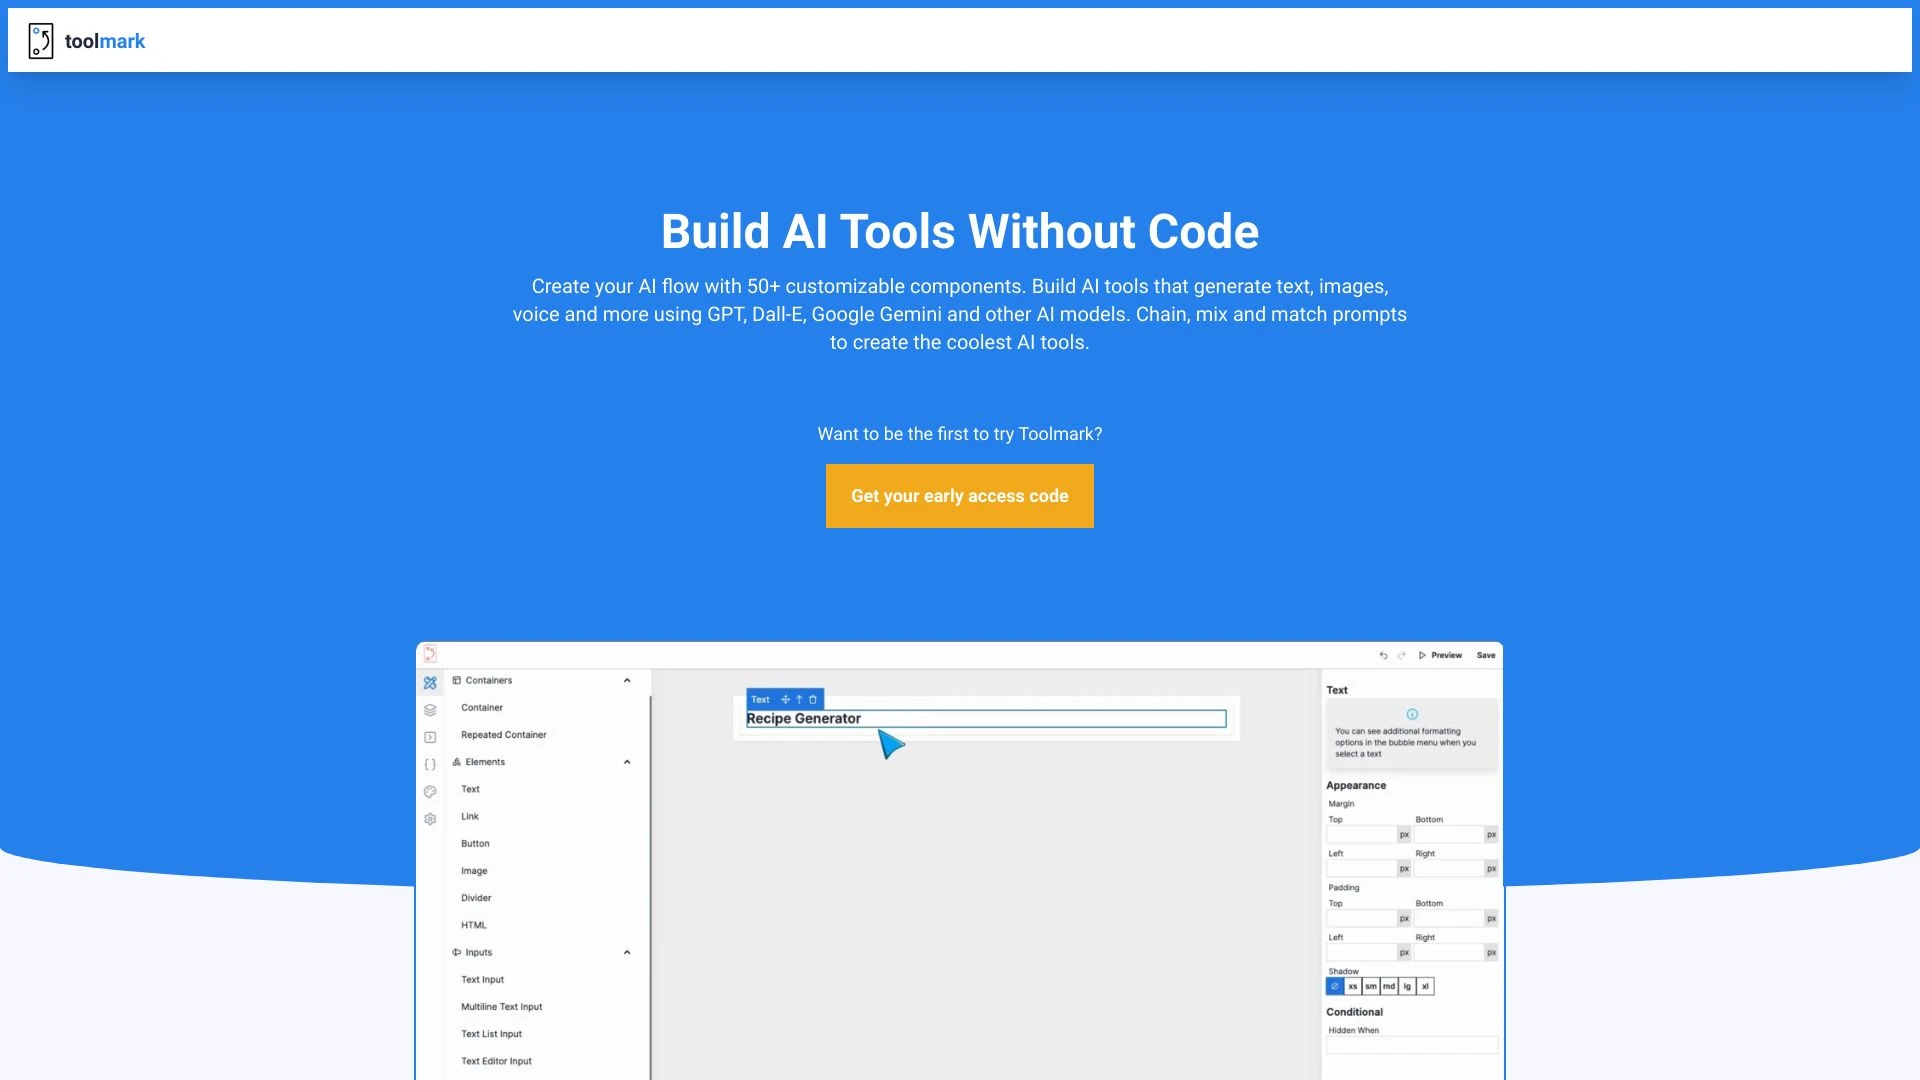The width and height of the screenshot is (1920, 1080).
Task: Select the Text List Input item
Action: click(x=491, y=1033)
